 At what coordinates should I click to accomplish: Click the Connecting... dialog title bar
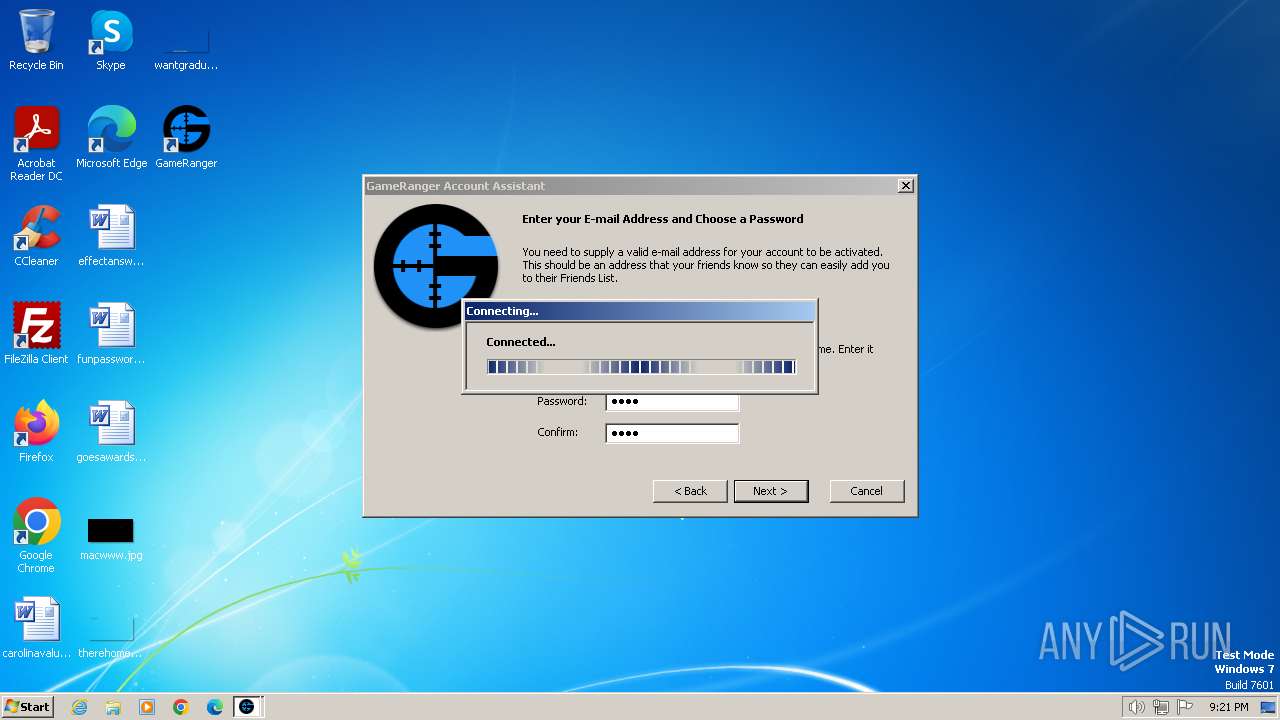pos(639,311)
